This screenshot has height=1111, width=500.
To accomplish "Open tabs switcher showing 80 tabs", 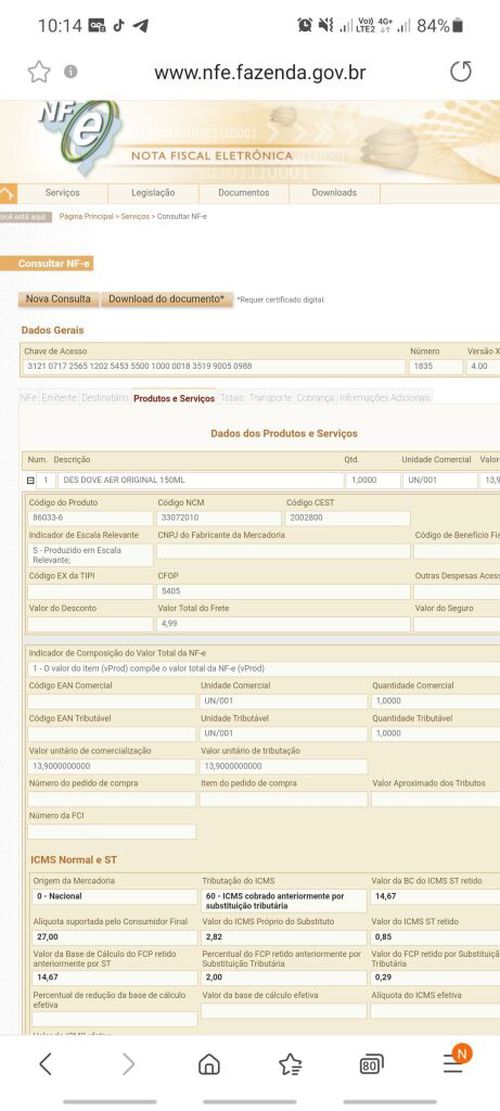I will tap(371, 1064).
